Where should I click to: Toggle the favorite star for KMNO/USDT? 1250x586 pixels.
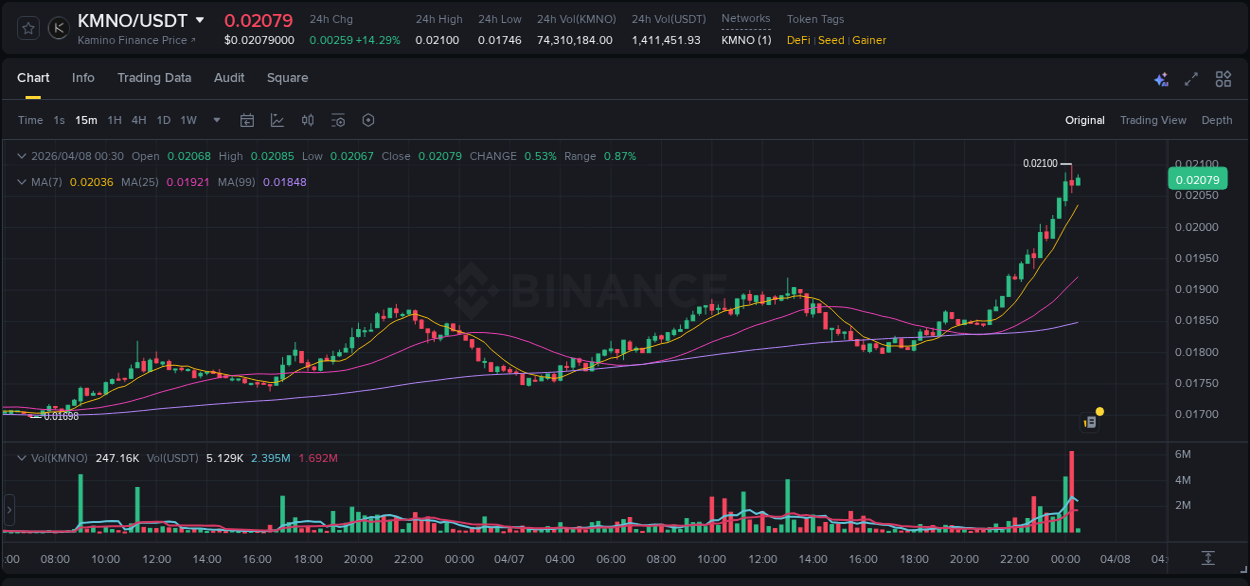[x=27, y=28]
